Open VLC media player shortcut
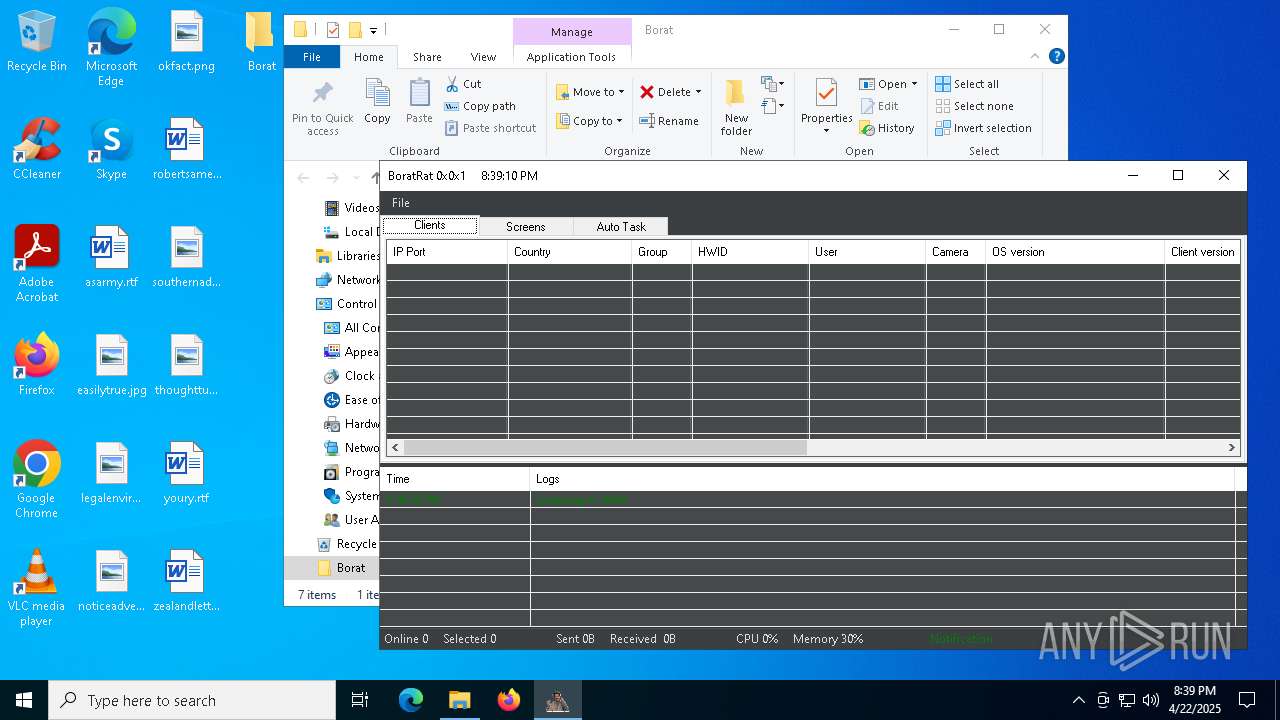1280x720 pixels. 37,588
